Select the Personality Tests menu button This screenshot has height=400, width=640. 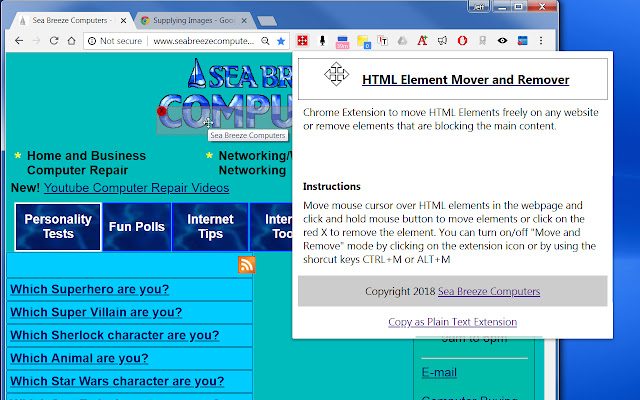pos(58,227)
